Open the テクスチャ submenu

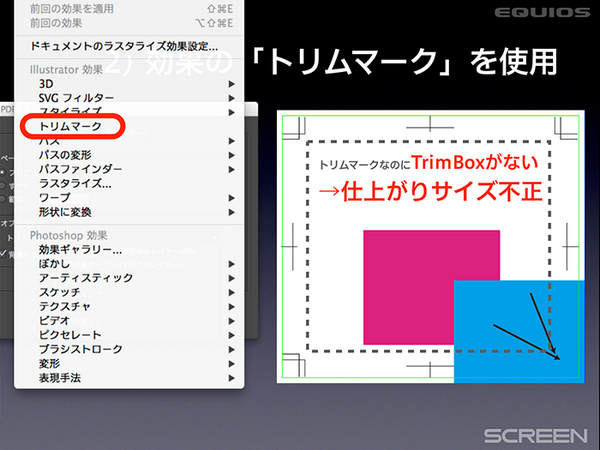129,307
